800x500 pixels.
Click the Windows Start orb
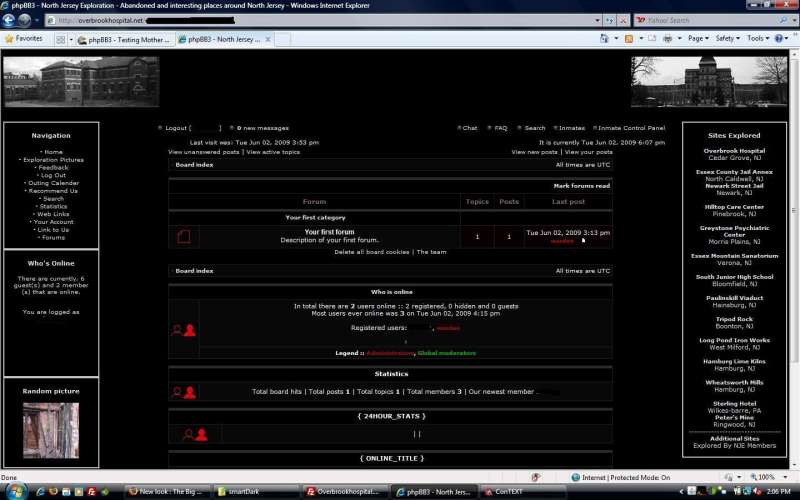(x=10, y=491)
